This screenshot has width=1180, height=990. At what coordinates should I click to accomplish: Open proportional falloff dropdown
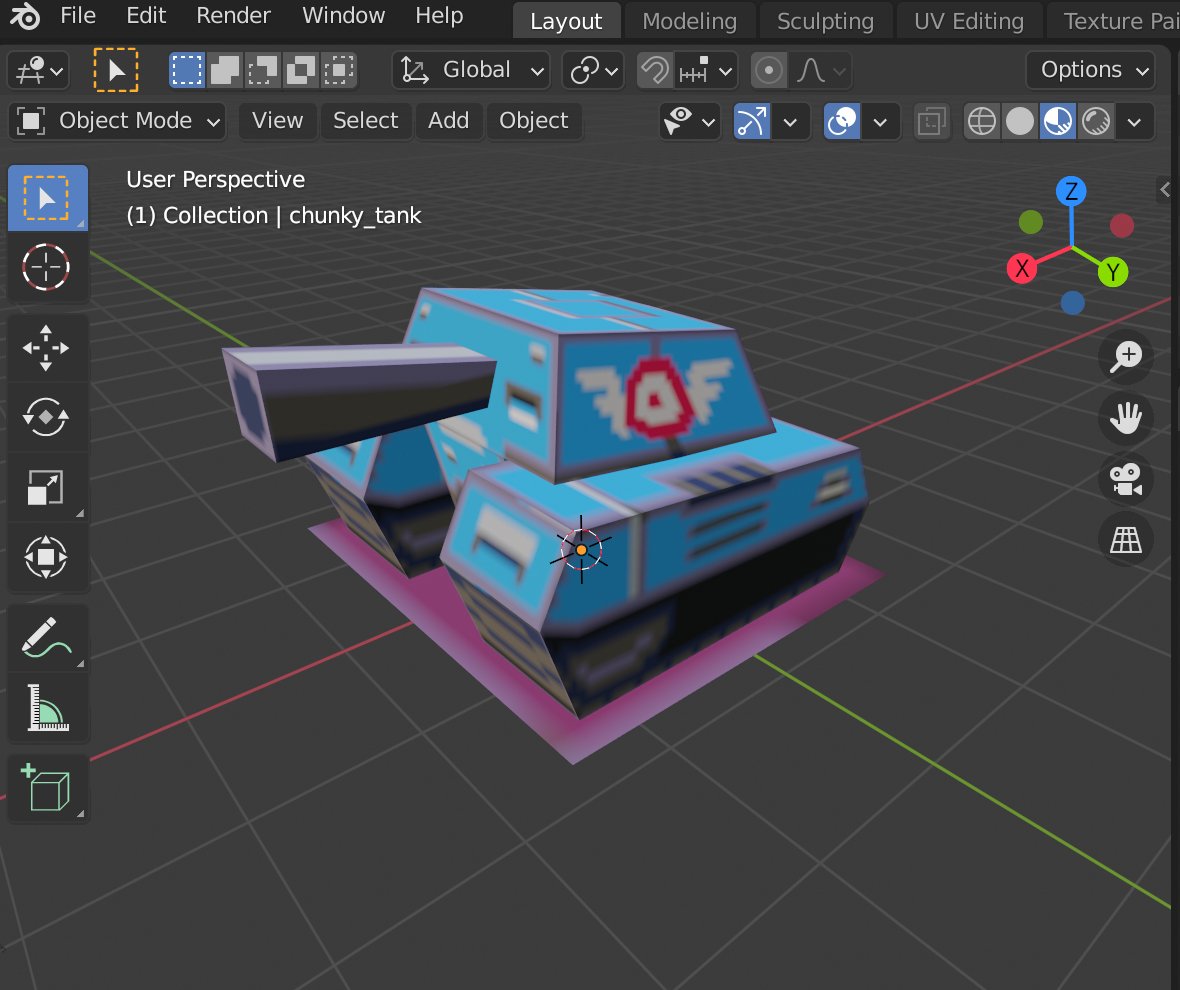pyautogui.click(x=820, y=71)
